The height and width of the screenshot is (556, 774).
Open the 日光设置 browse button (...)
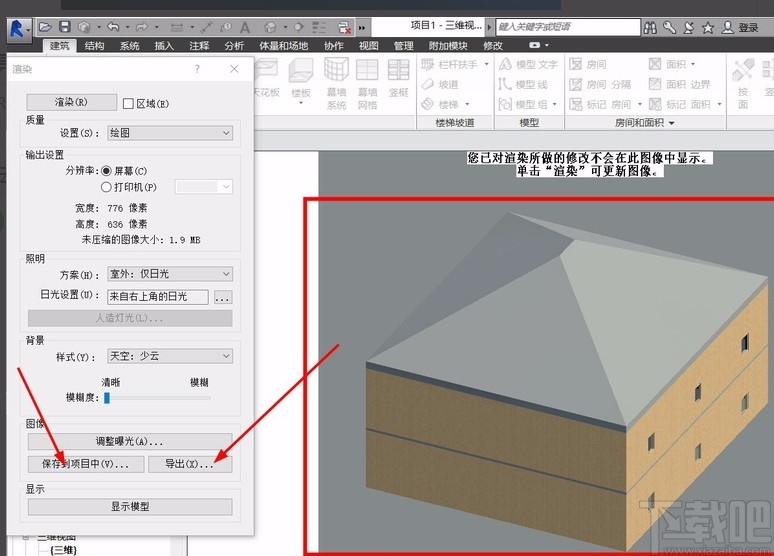(x=223, y=298)
